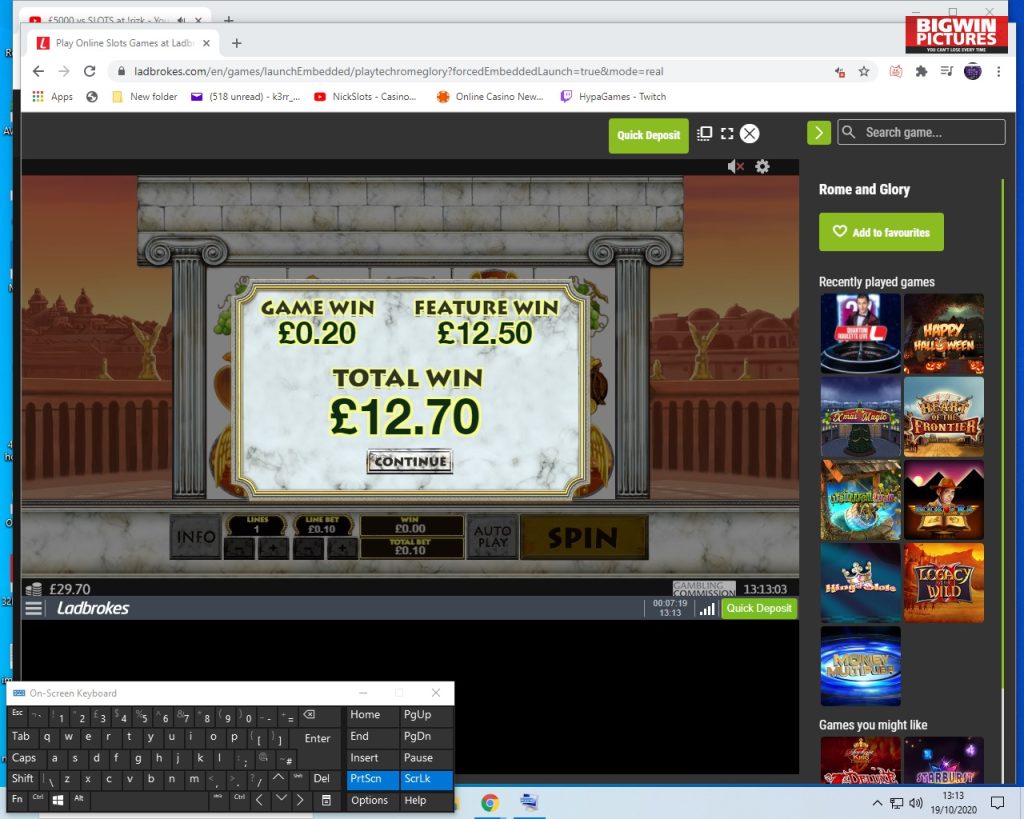Open the Apps bookmarks shortcut
This screenshot has width=1024, height=819.
point(52,97)
